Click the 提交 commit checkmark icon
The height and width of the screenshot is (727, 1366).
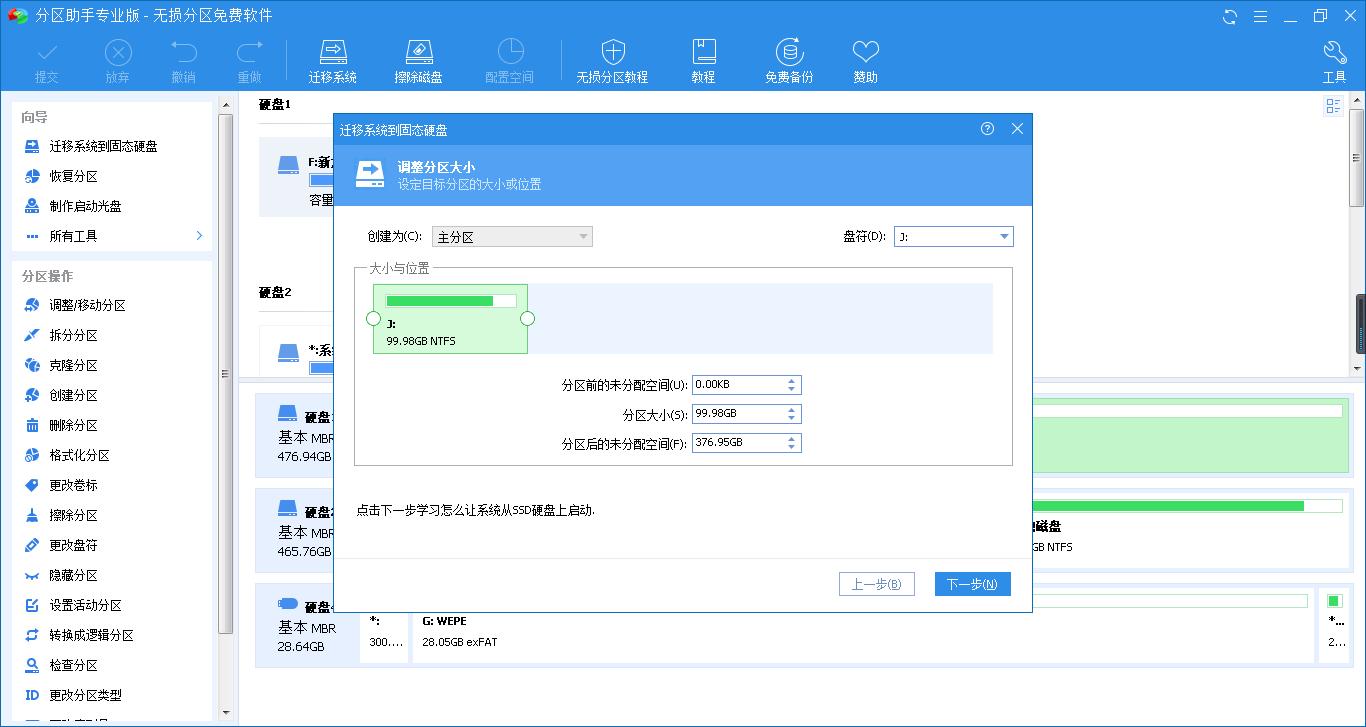(x=46, y=57)
